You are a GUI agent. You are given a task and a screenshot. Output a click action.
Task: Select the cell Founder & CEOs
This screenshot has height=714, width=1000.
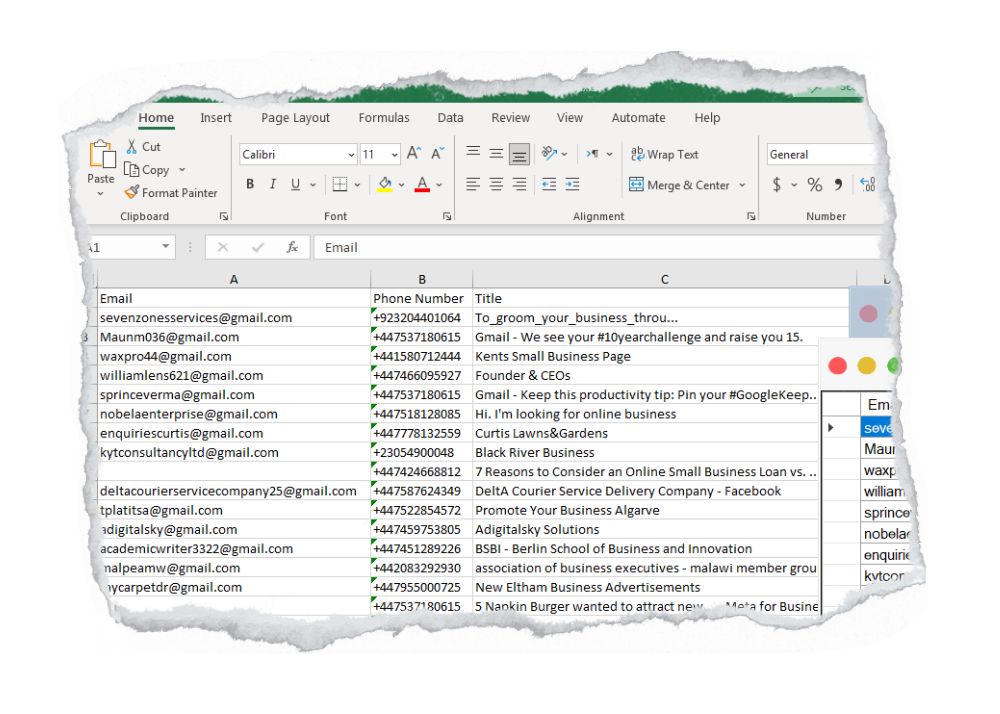[x=645, y=375]
